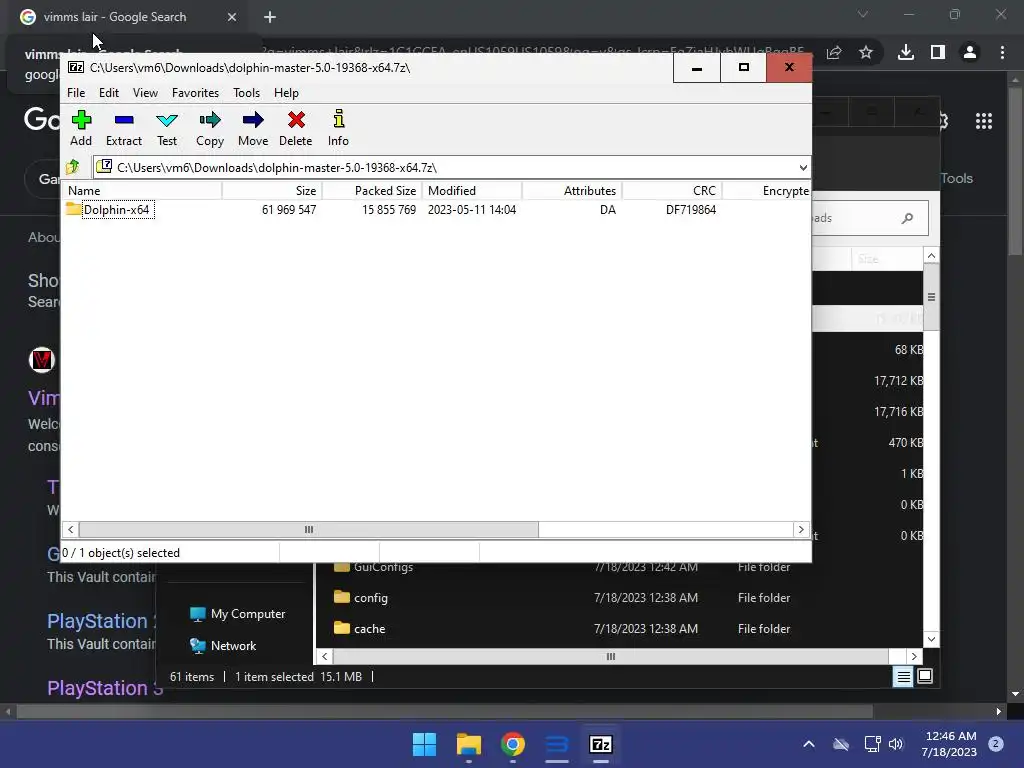Click File Explorer vertical scrollbar down arrow

931,639
